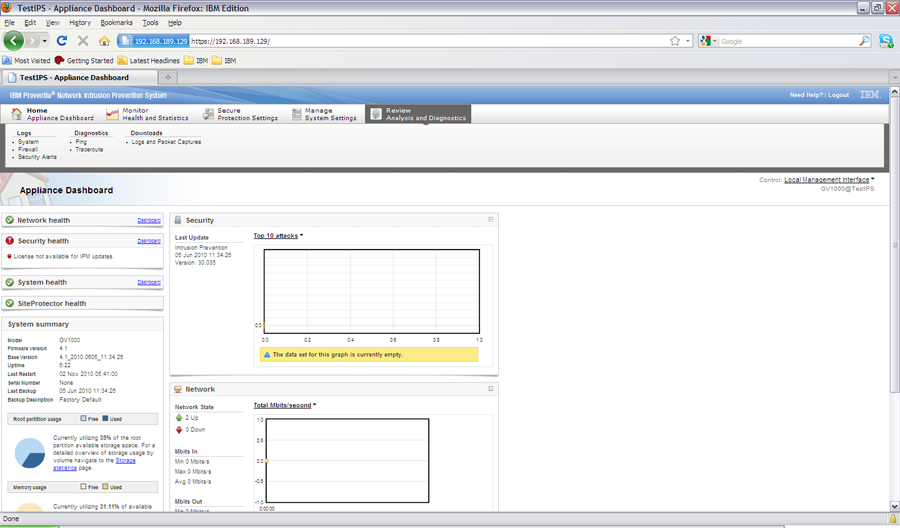Open the Top 10 attacks dropdown
Viewport: 900px width, 528px height.
pyautogui.click(x=278, y=235)
